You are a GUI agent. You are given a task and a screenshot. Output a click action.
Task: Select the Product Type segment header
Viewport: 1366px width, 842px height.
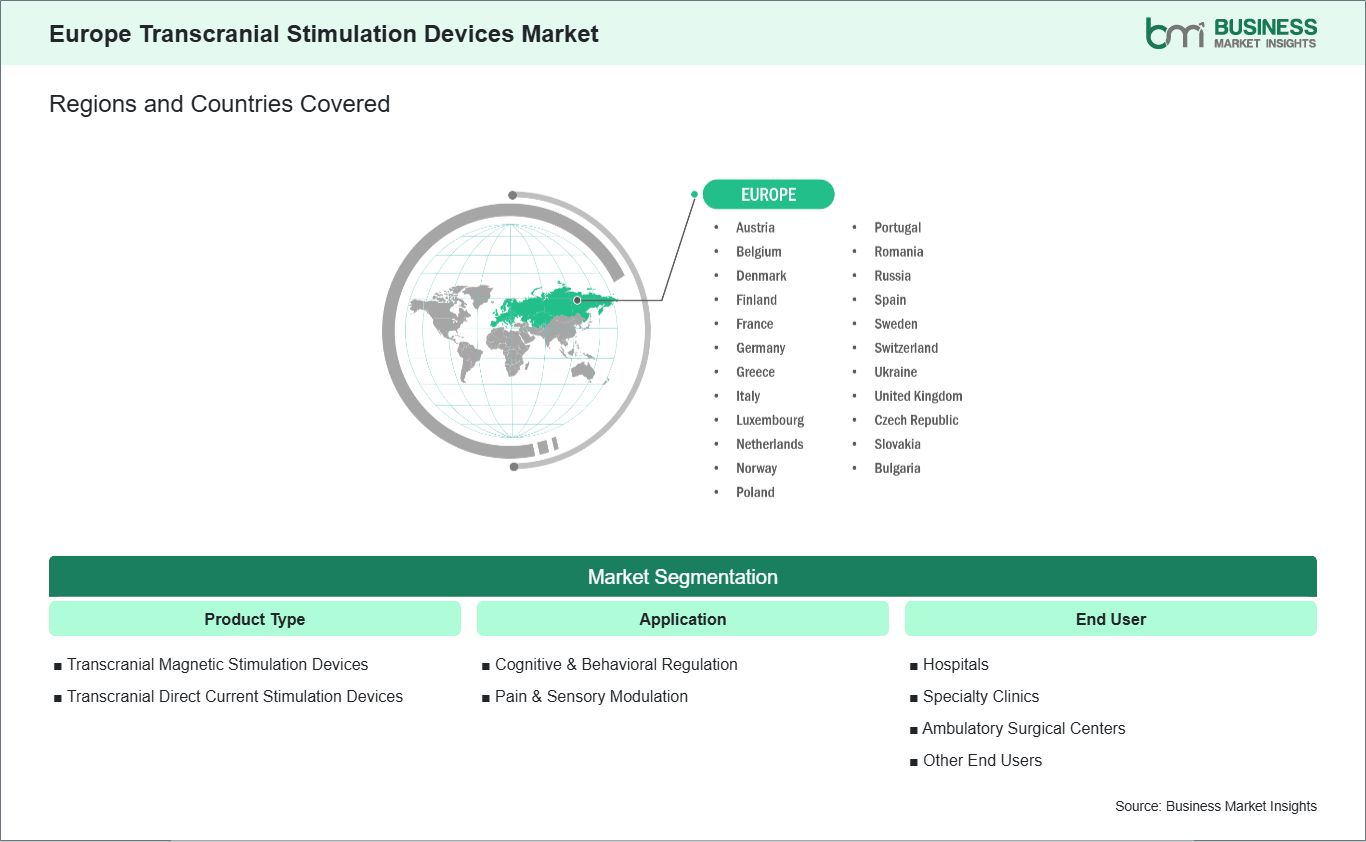[255, 619]
